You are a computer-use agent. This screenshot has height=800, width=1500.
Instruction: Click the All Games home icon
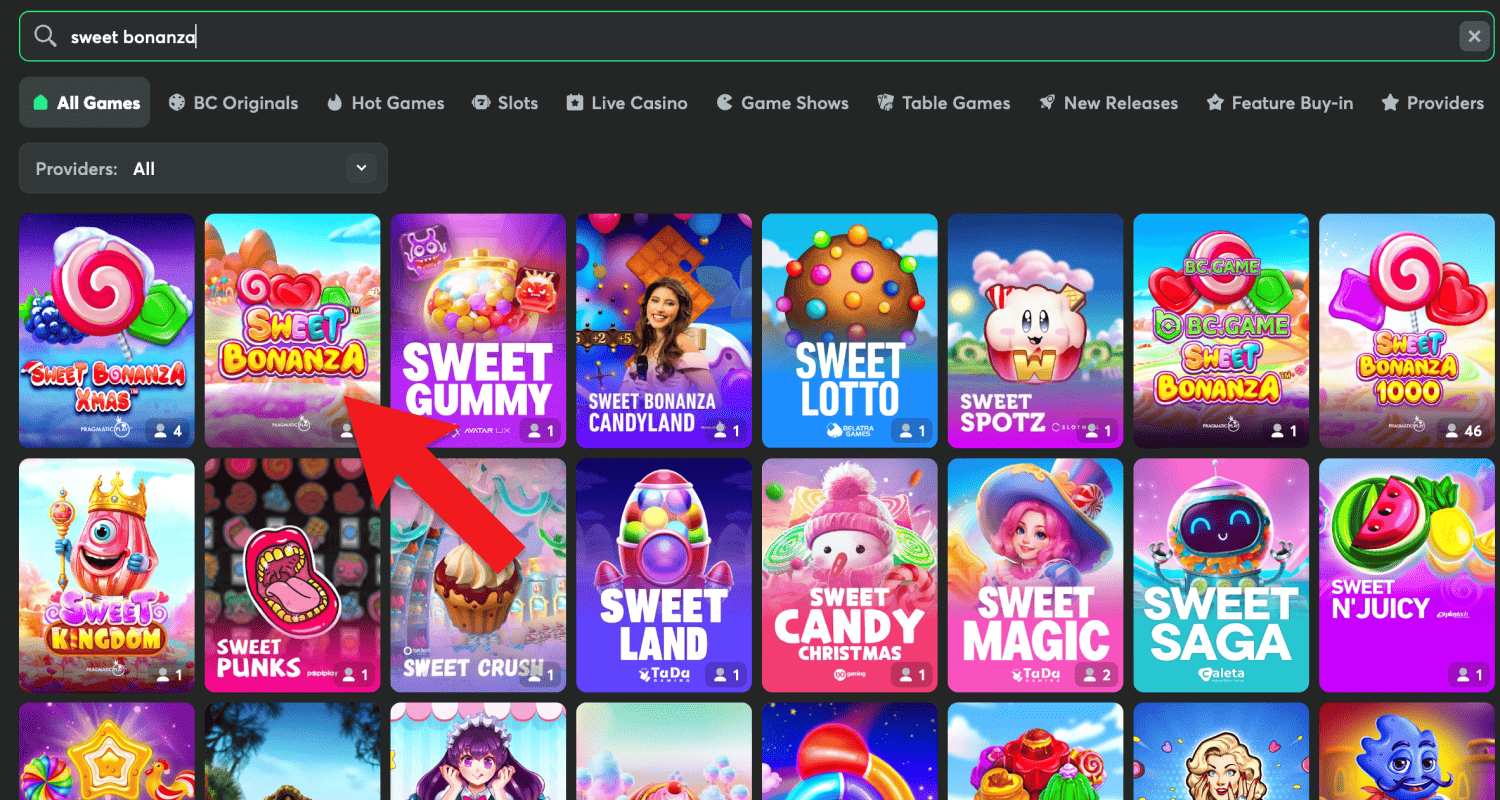tap(40, 102)
